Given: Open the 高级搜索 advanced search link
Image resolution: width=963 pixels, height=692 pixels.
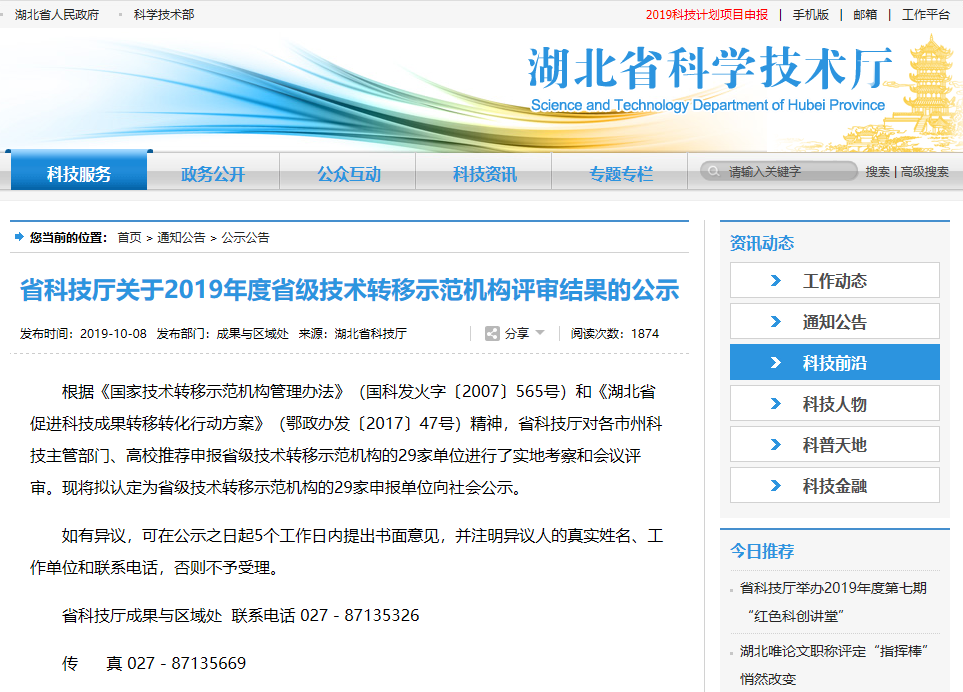Looking at the screenshot, I should click(925, 172).
